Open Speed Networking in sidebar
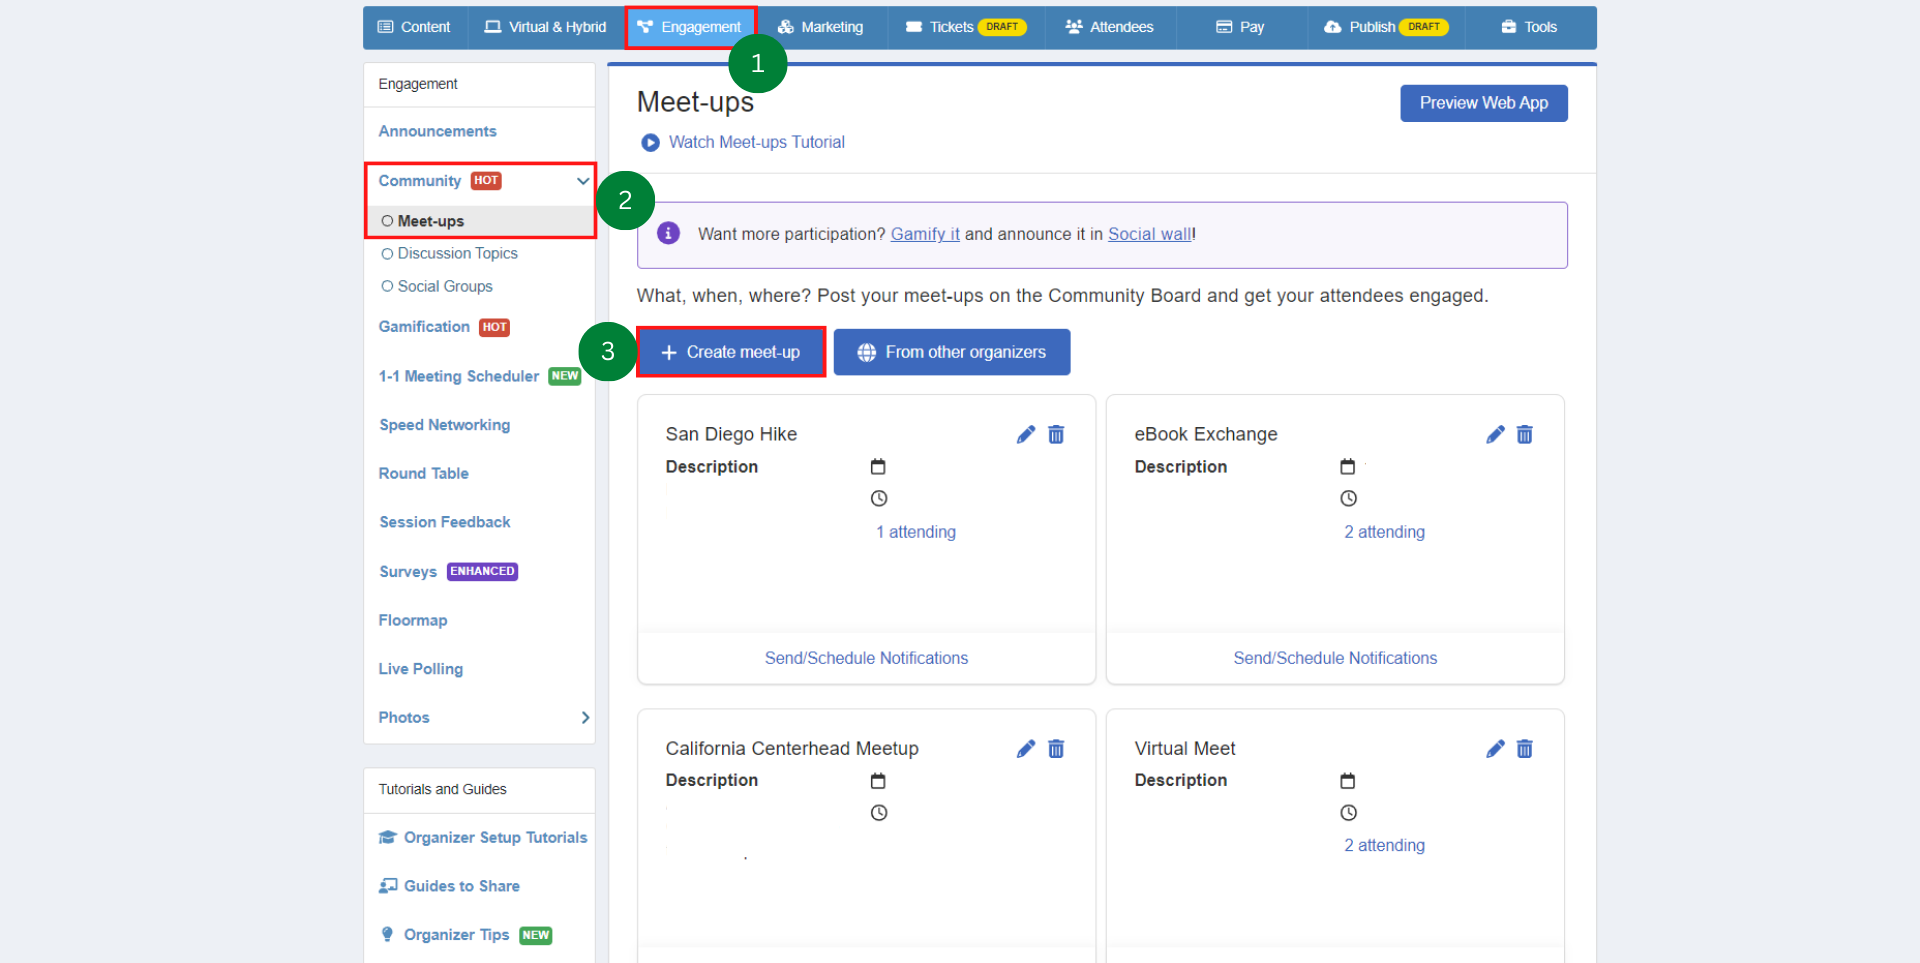Screen dimensions: 1920x963 (x=444, y=425)
